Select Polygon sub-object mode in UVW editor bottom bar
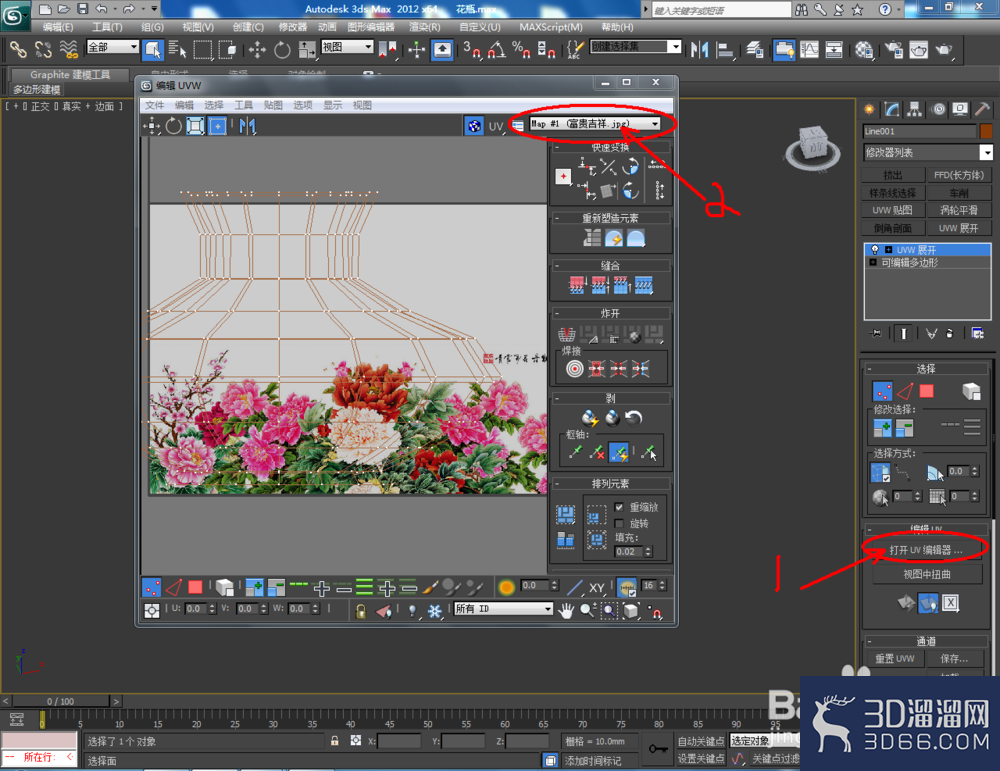The image size is (1000, 771). click(195, 587)
